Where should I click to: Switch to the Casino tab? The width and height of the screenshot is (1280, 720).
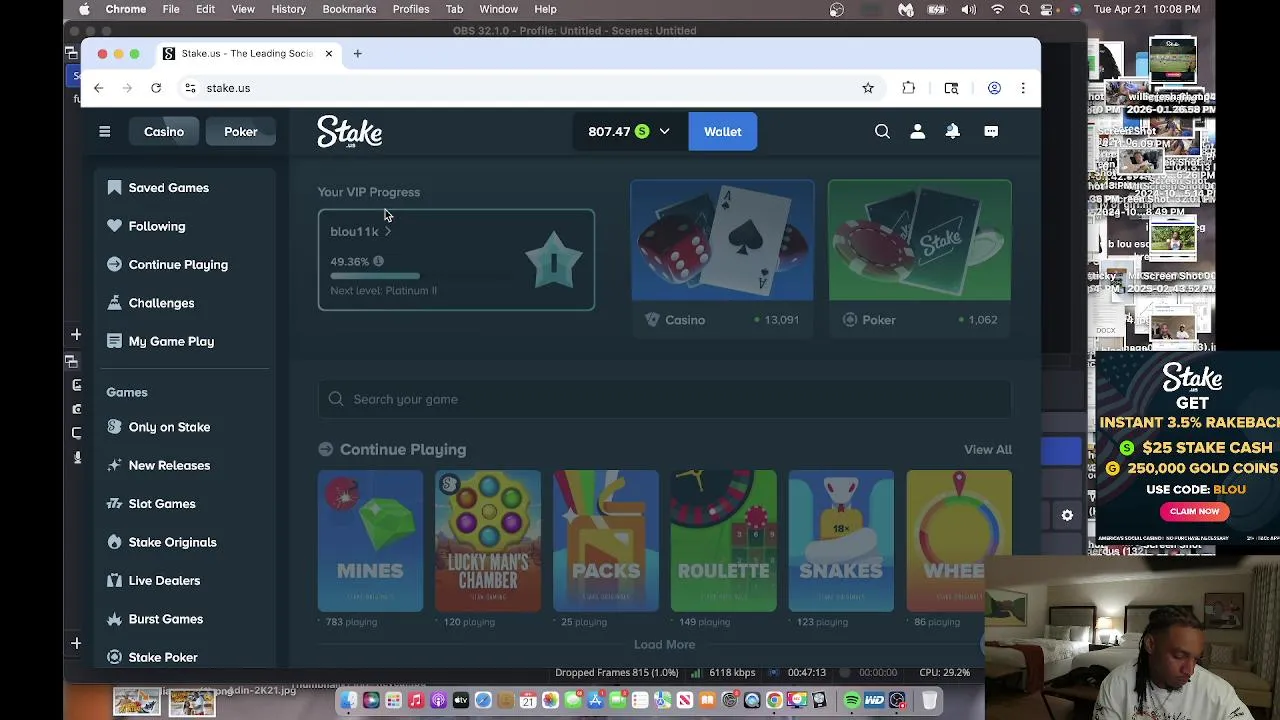(x=164, y=131)
